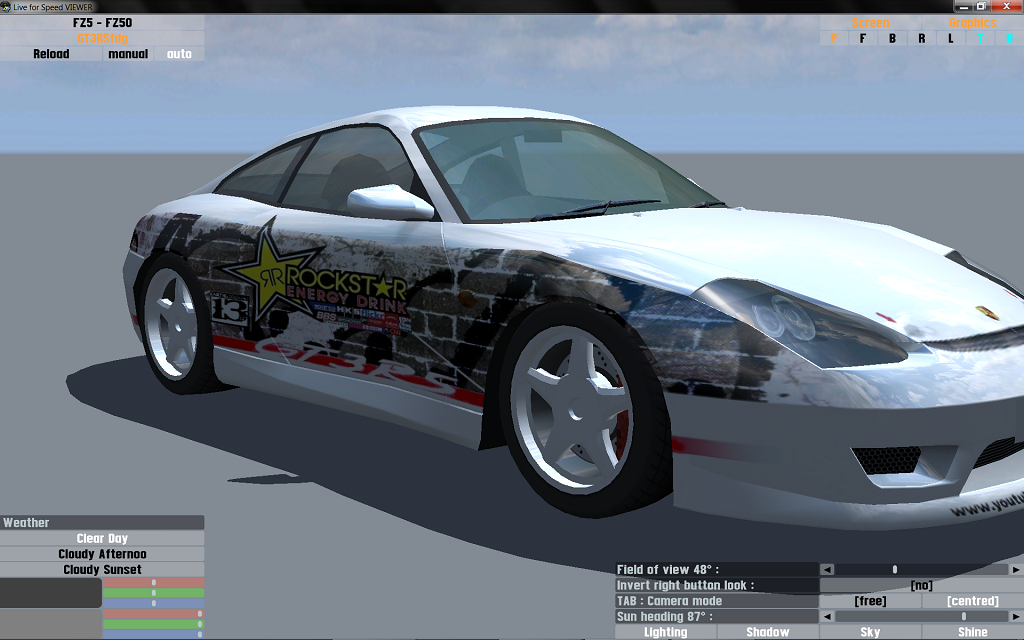Set camera mode to [centred]
Image resolution: width=1024 pixels, height=640 pixels.
(972, 601)
